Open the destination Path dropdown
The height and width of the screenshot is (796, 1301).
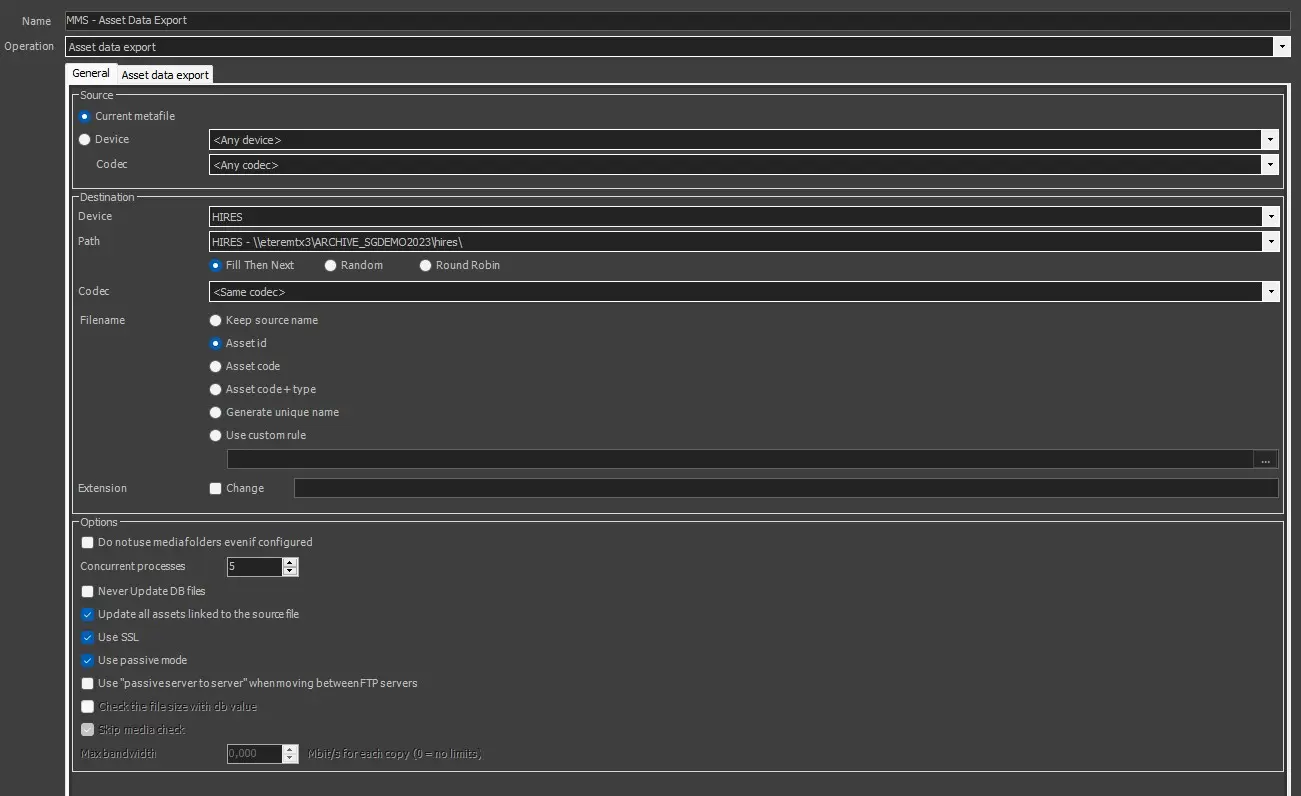[1270, 242]
